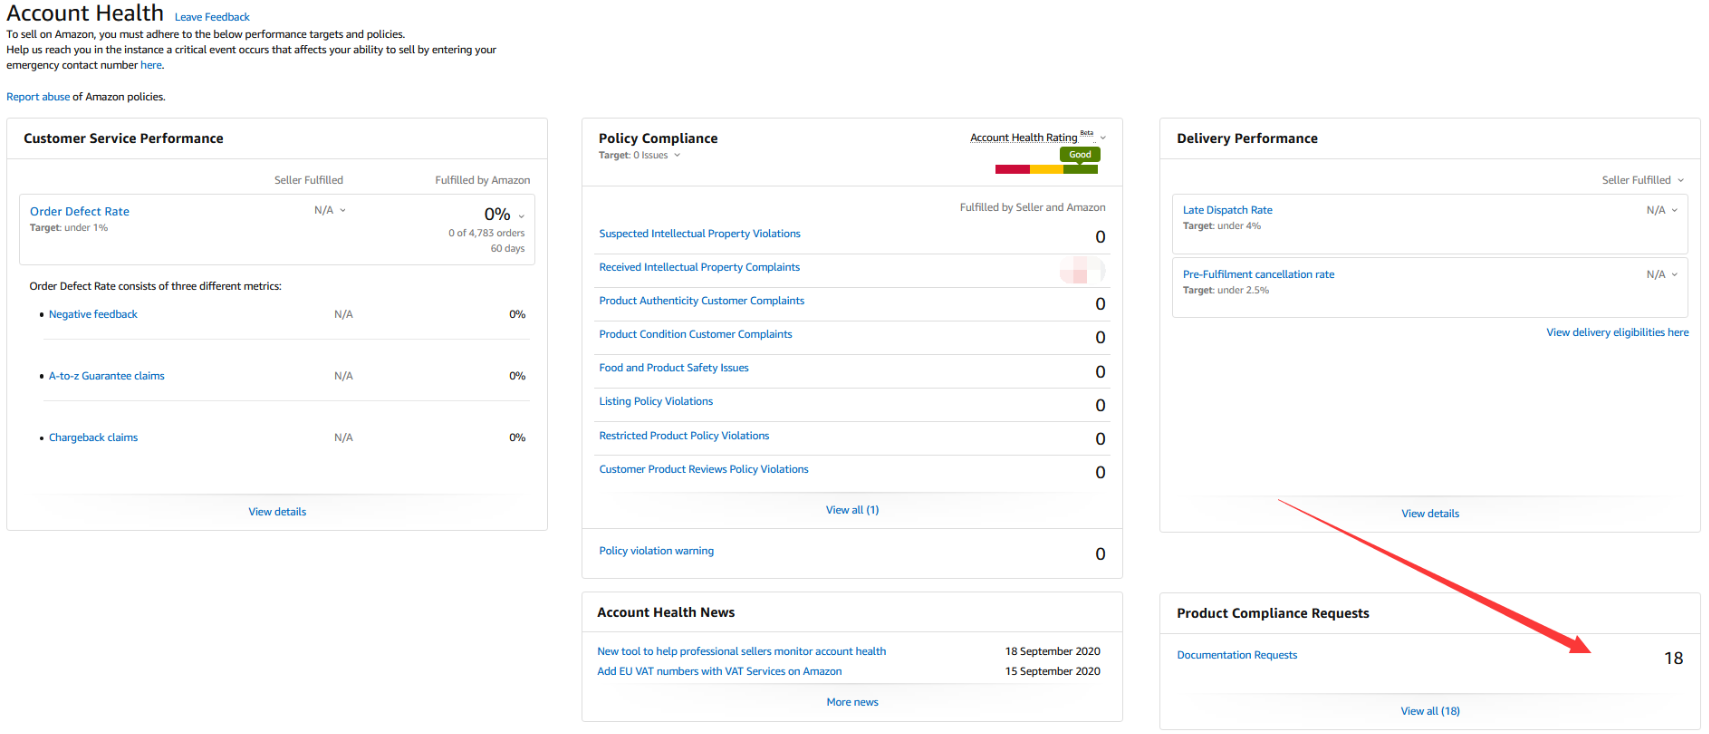Click the green Good rating badge
Viewport: 1709px width, 734px height.
1080,154
